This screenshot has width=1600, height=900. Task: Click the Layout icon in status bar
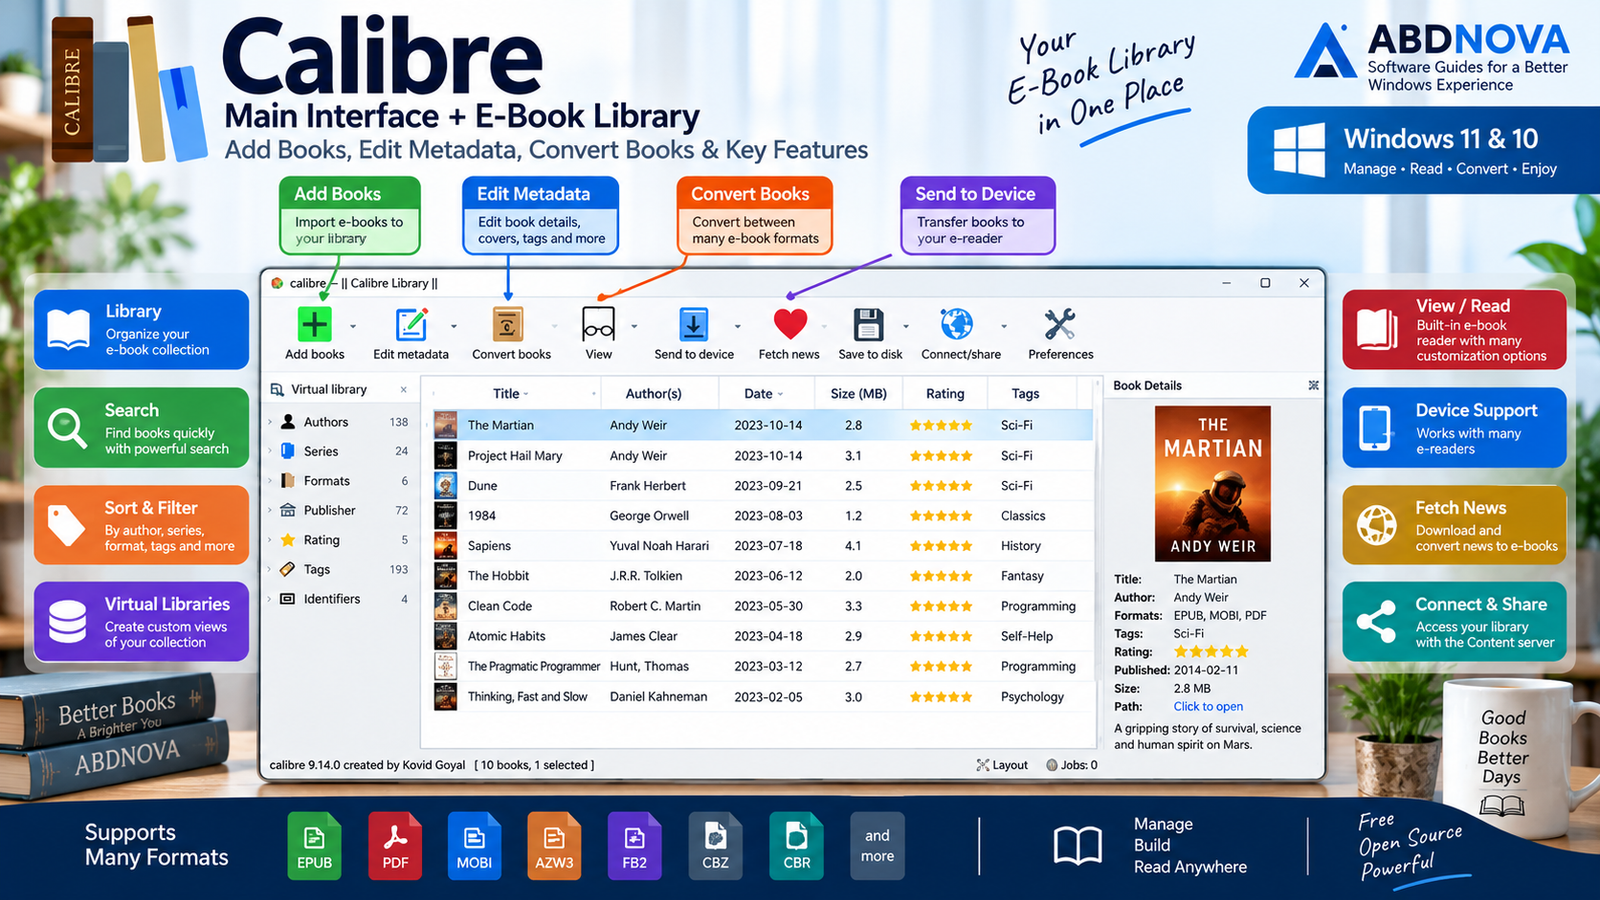point(983,765)
